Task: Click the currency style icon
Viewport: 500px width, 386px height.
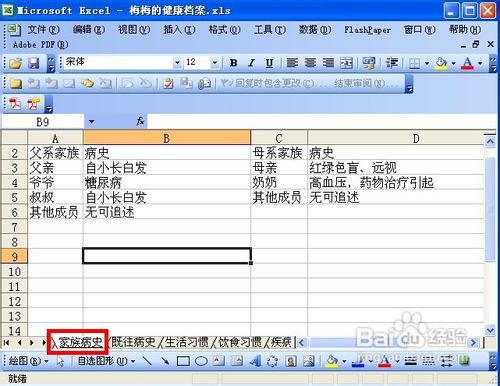Action: coord(369,63)
